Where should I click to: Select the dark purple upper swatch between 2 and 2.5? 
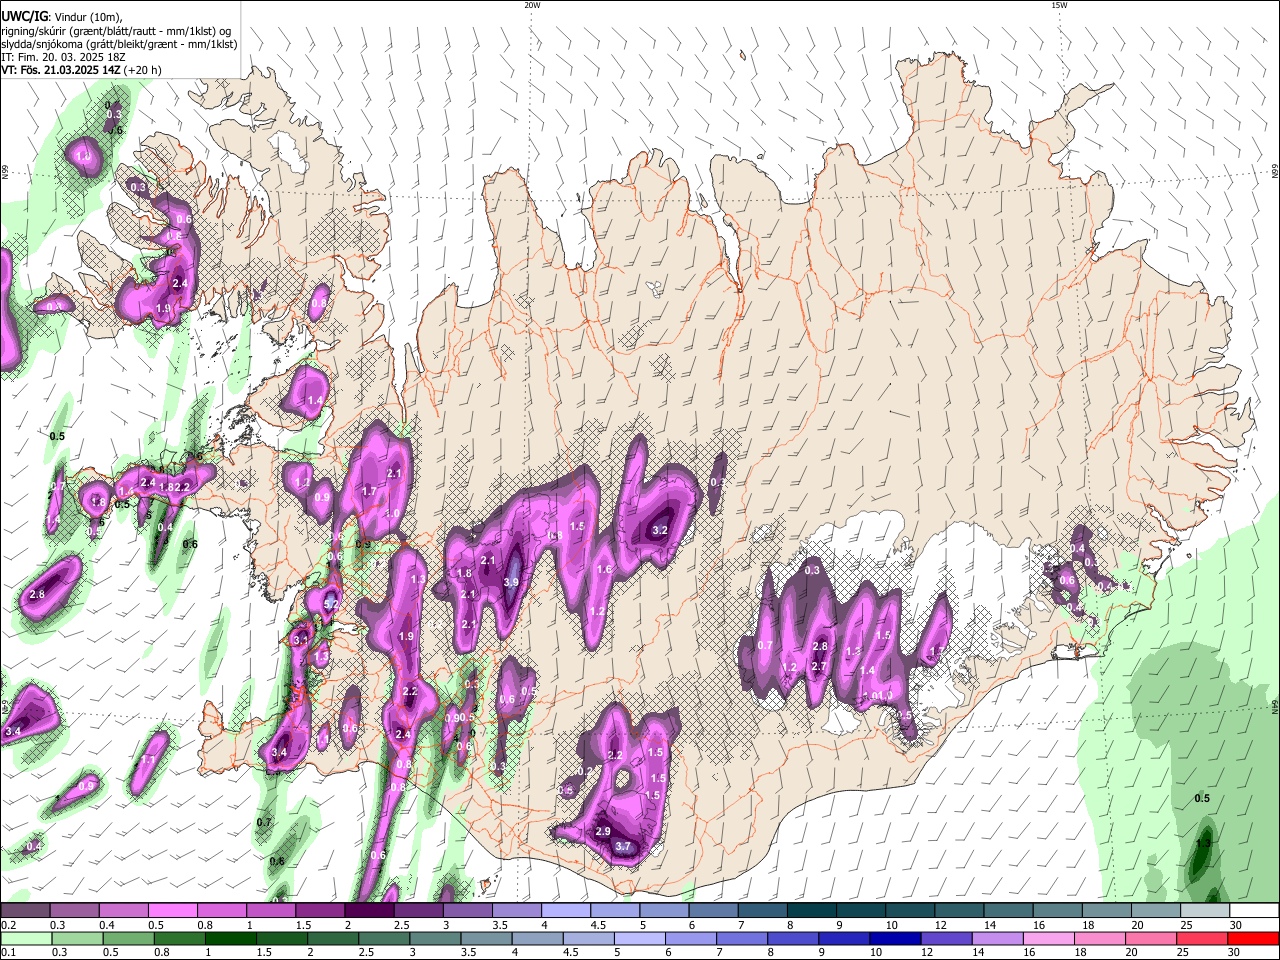[x=369, y=911]
